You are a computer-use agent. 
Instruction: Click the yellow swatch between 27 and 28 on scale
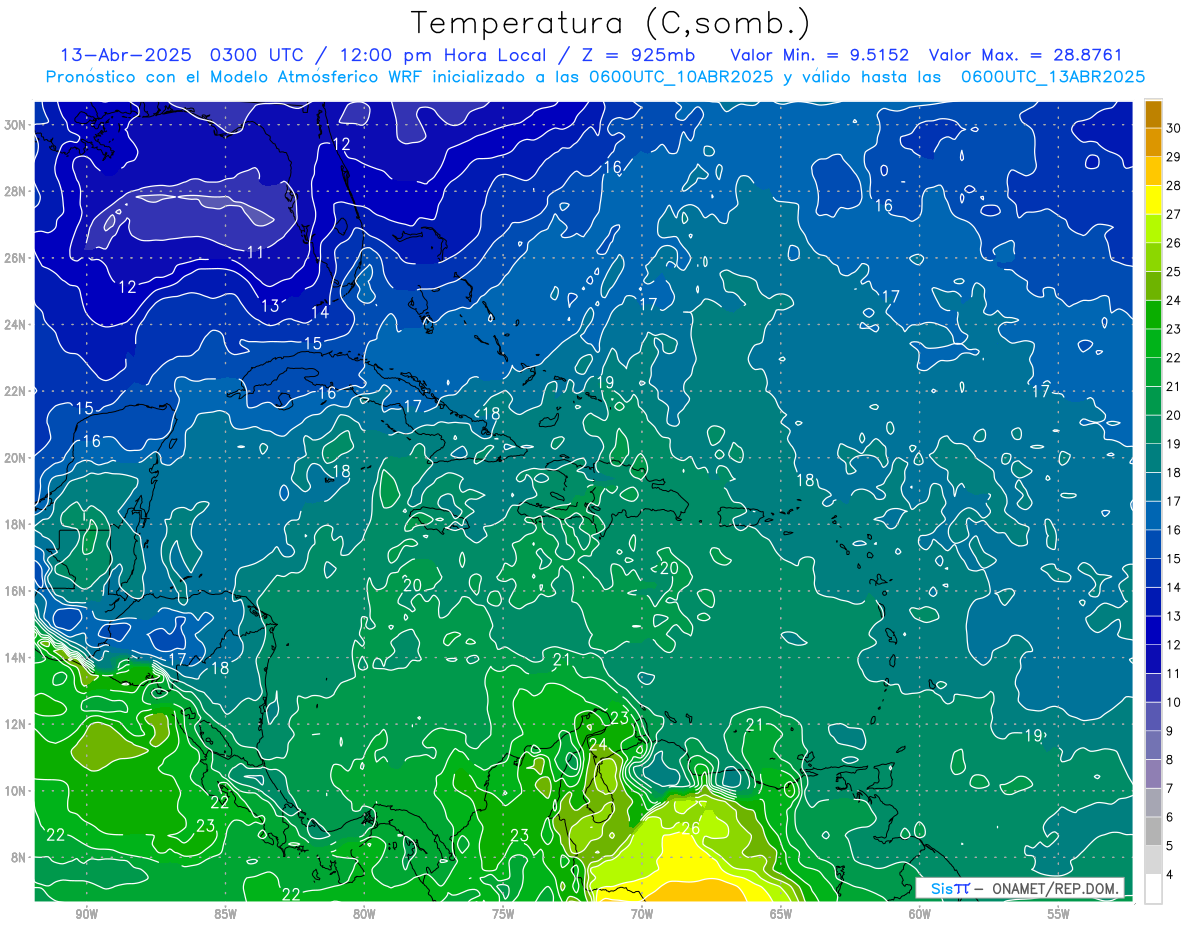point(1153,199)
